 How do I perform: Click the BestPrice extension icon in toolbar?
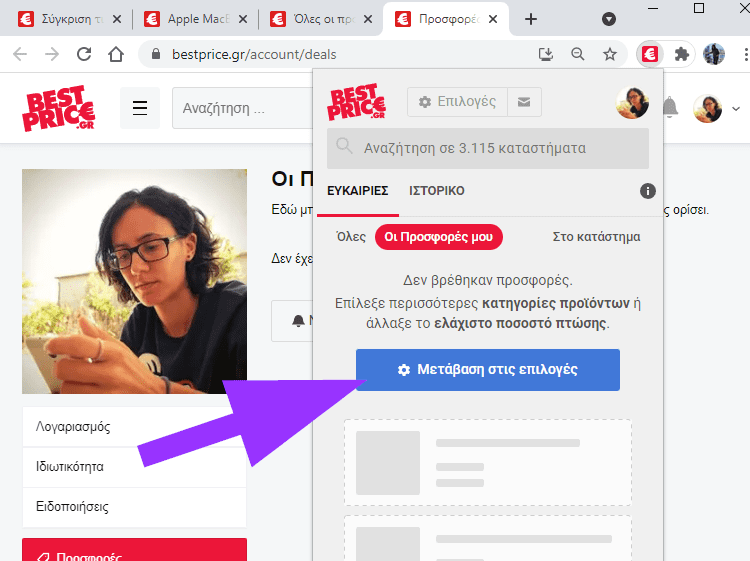(x=650, y=54)
